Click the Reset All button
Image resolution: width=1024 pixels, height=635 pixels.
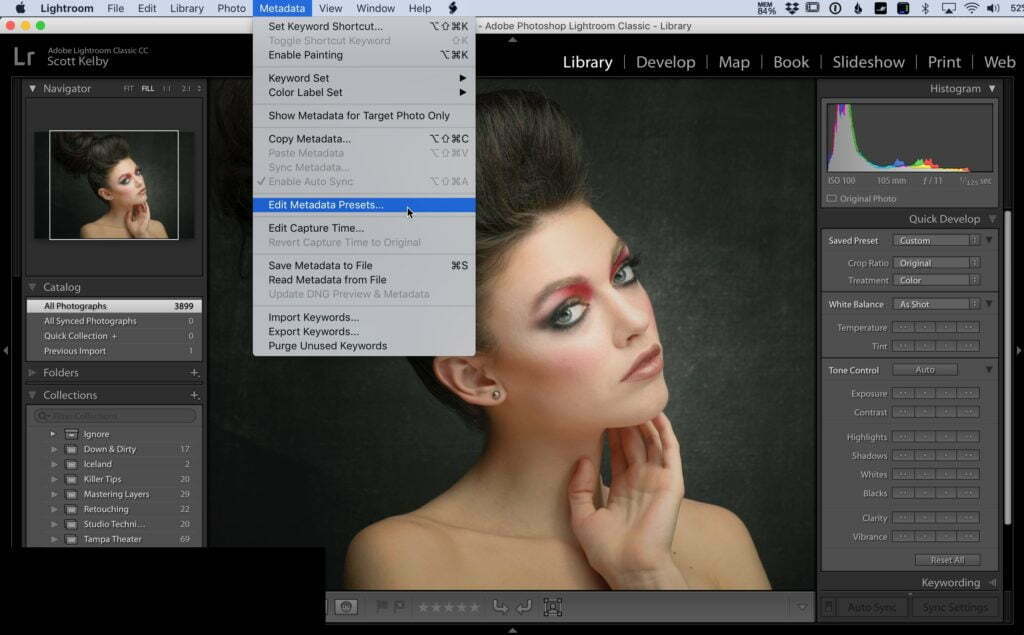click(x=946, y=560)
